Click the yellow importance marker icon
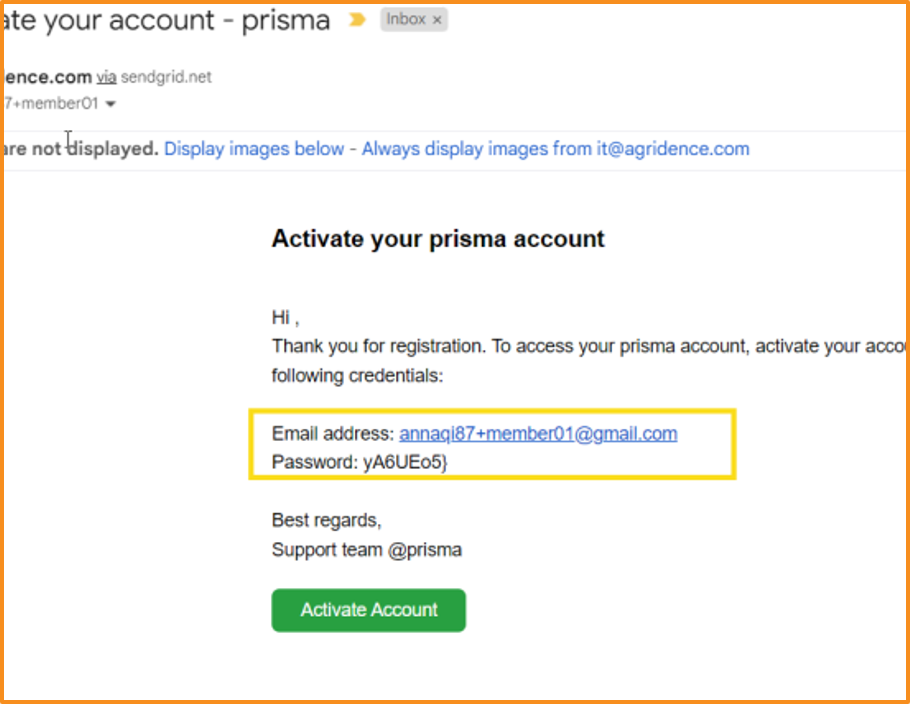Viewport: 910px width, 704px height. [x=357, y=20]
